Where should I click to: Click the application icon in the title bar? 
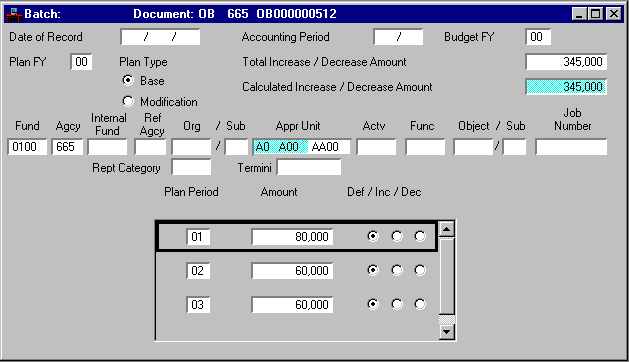(x=14, y=14)
